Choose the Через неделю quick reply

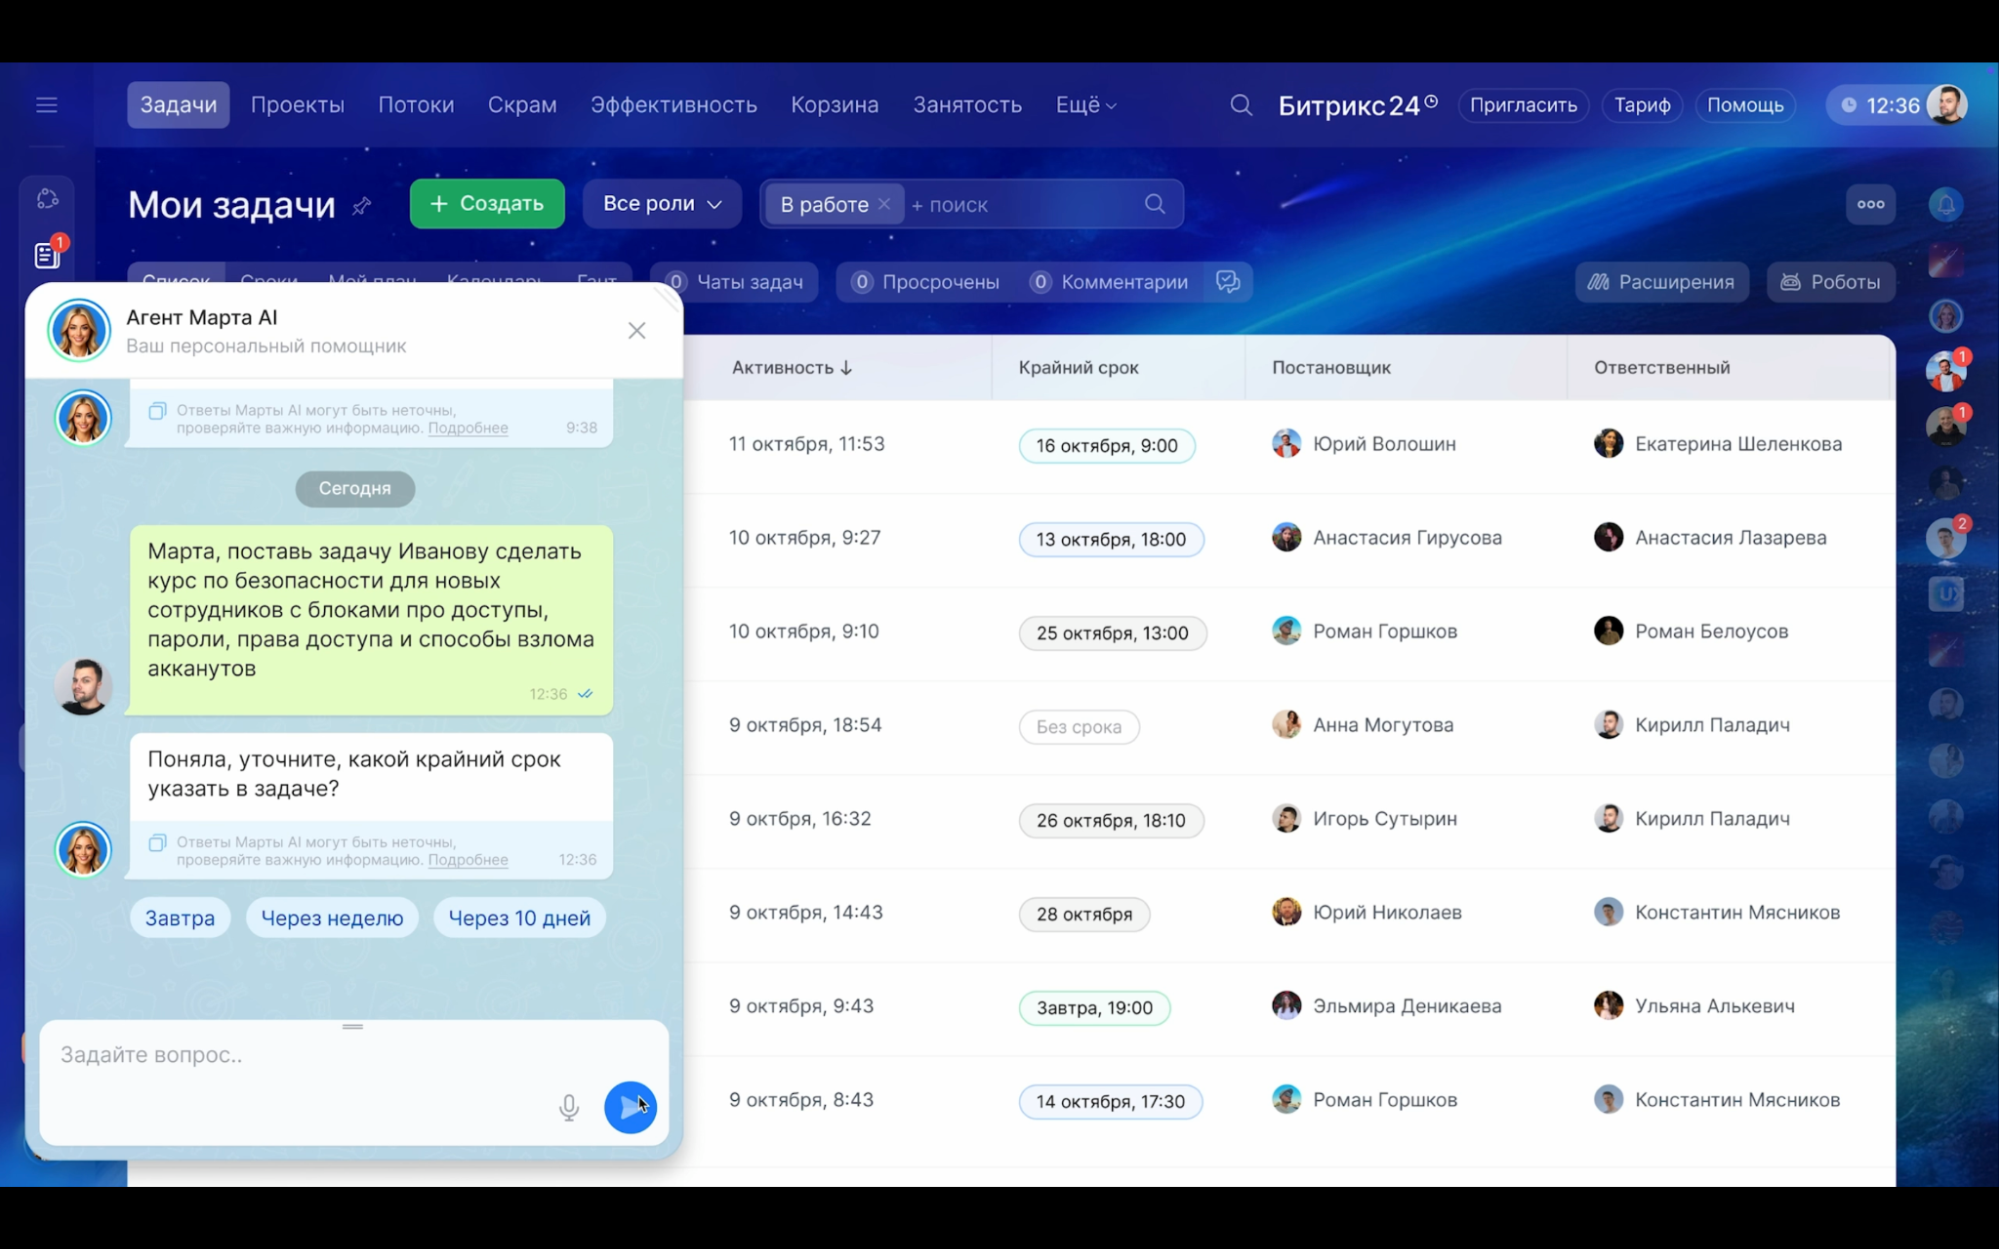click(x=332, y=918)
